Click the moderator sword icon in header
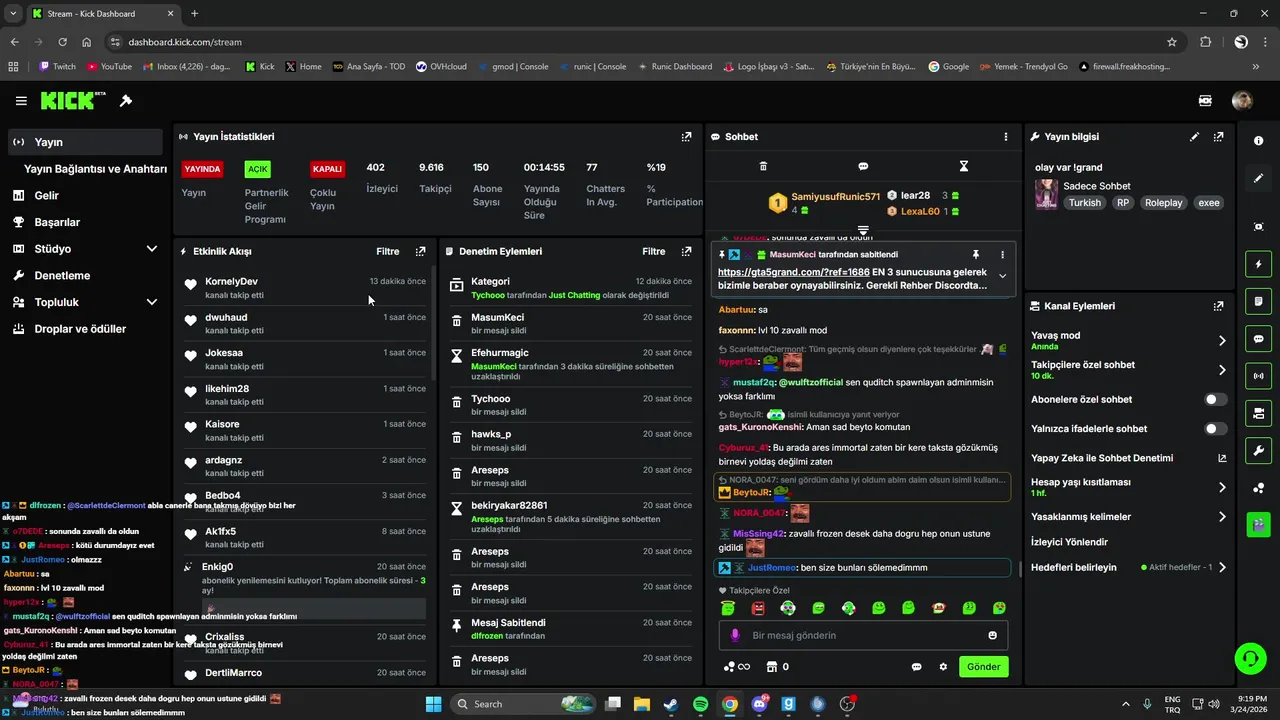The height and width of the screenshot is (720, 1280). point(126,101)
